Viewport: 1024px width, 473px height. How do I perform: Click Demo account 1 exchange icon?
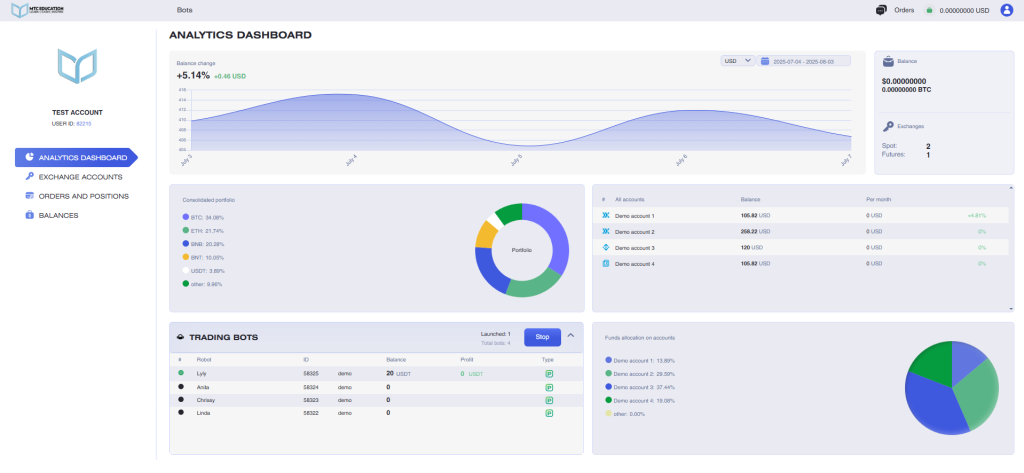[605, 215]
